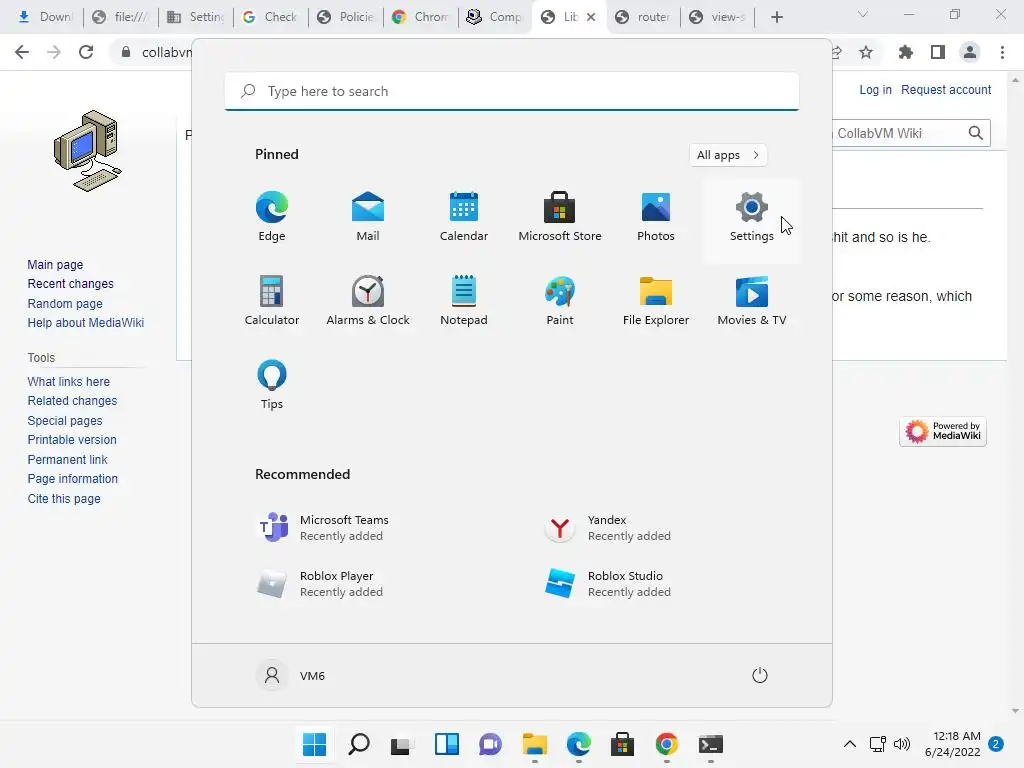Click the Log in link

coord(875,89)
